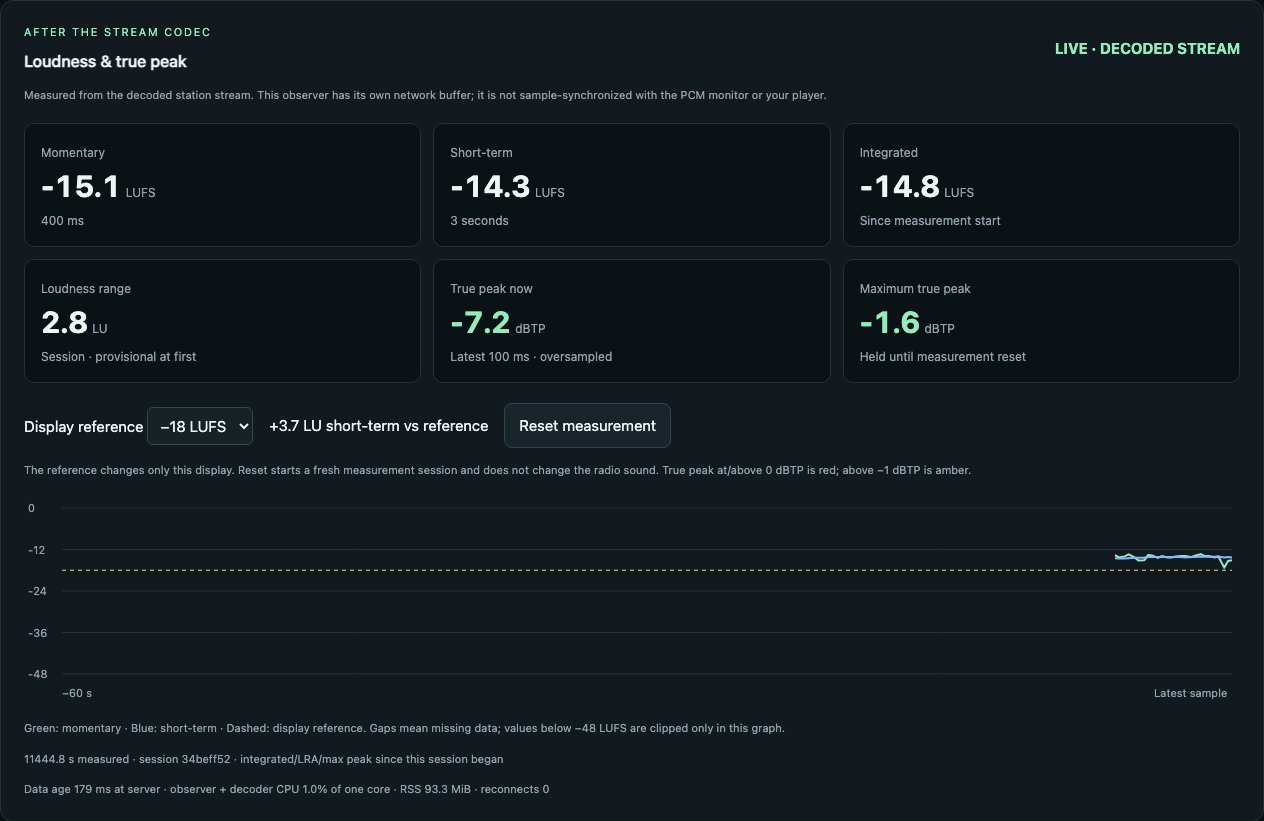
Task: Click the '400 ms' caption under Momentary
Action: click(60, 220)
